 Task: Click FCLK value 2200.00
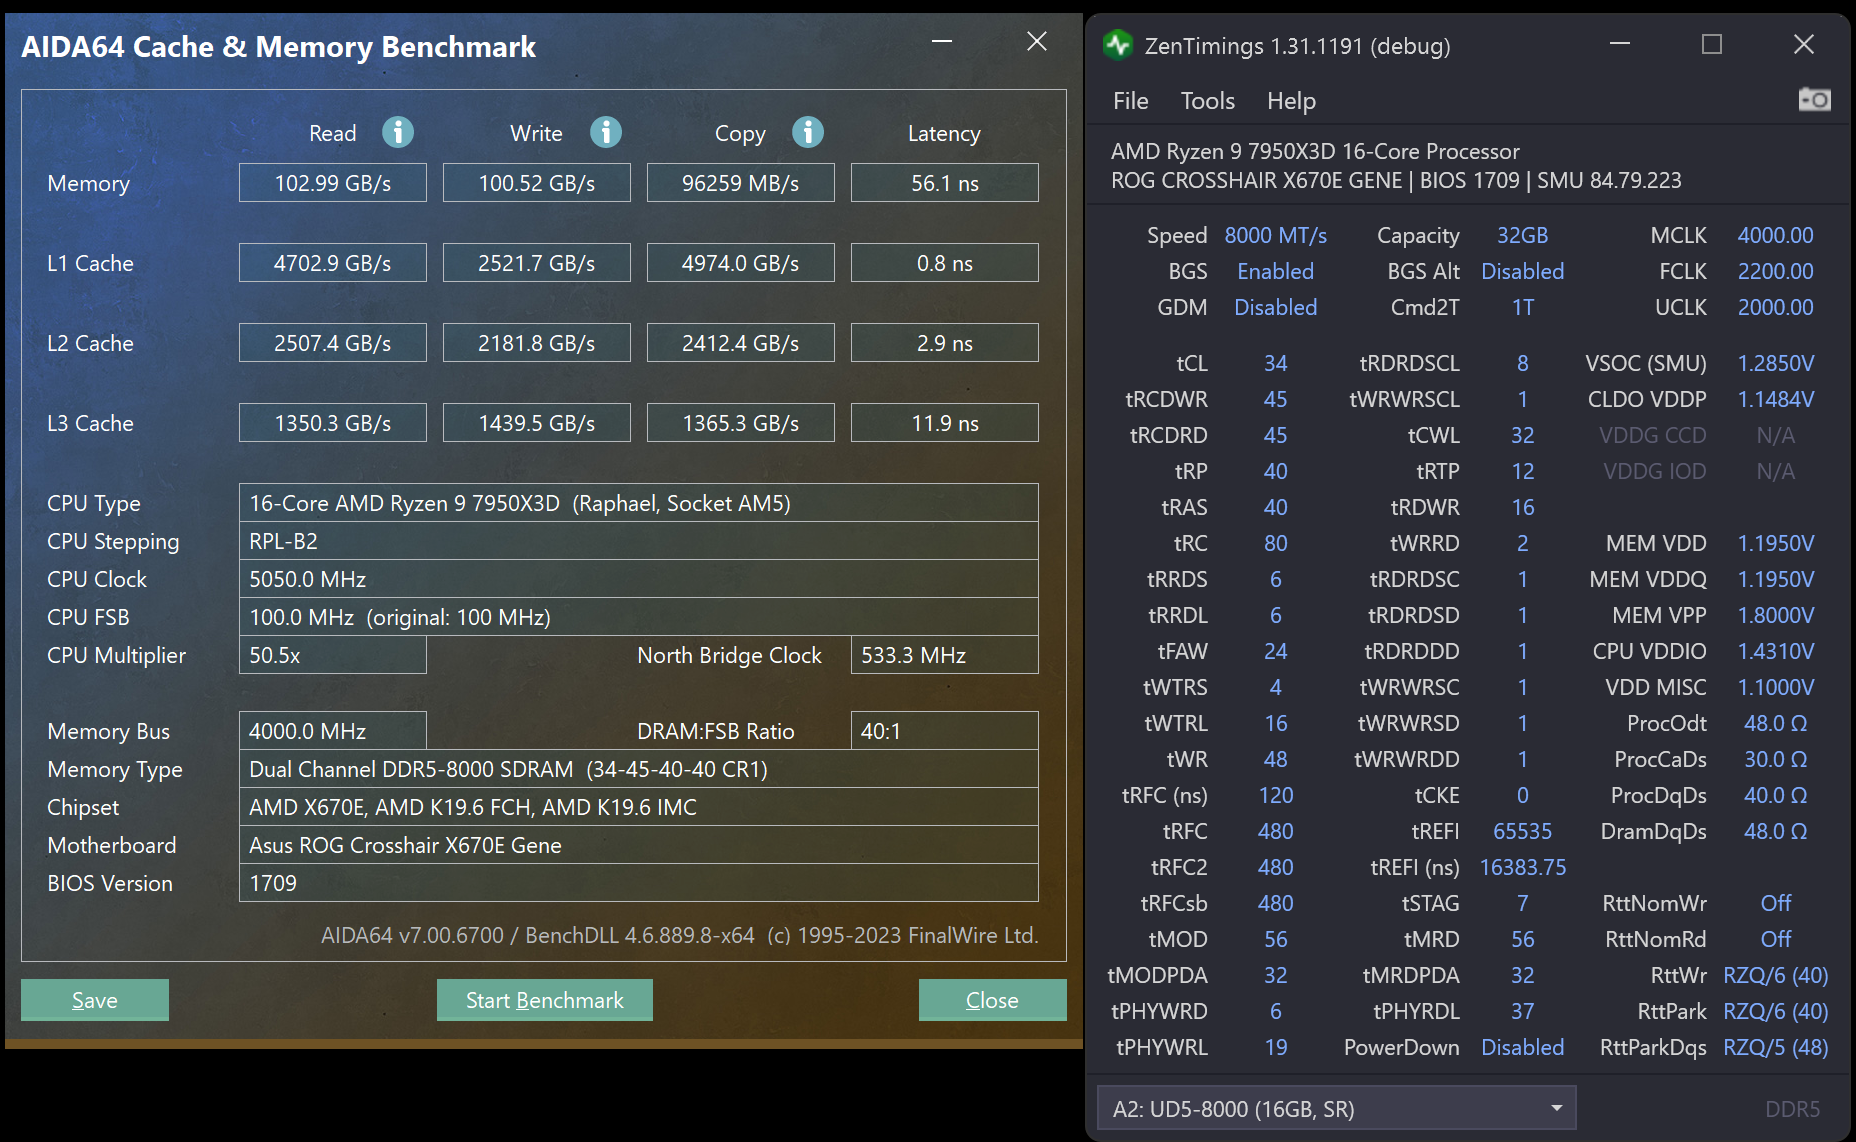1775,271
